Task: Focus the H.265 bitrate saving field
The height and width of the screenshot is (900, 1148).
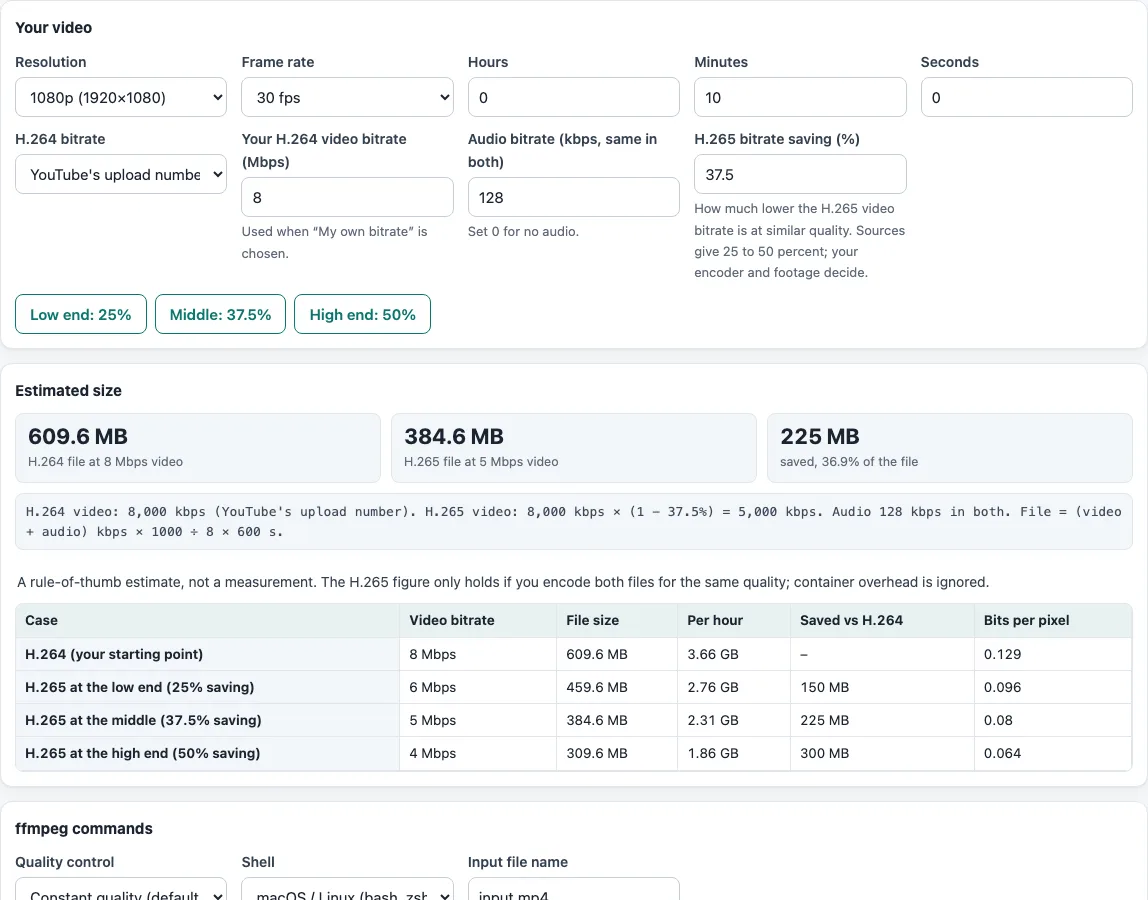Action: tap(800, 174)
